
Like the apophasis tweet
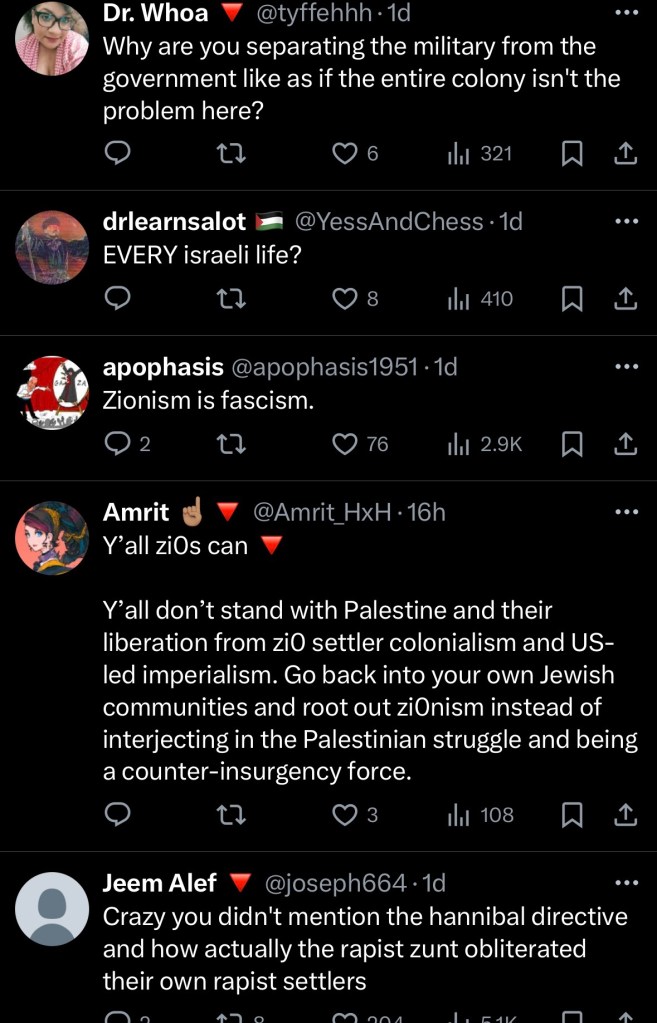pos(345,444)
